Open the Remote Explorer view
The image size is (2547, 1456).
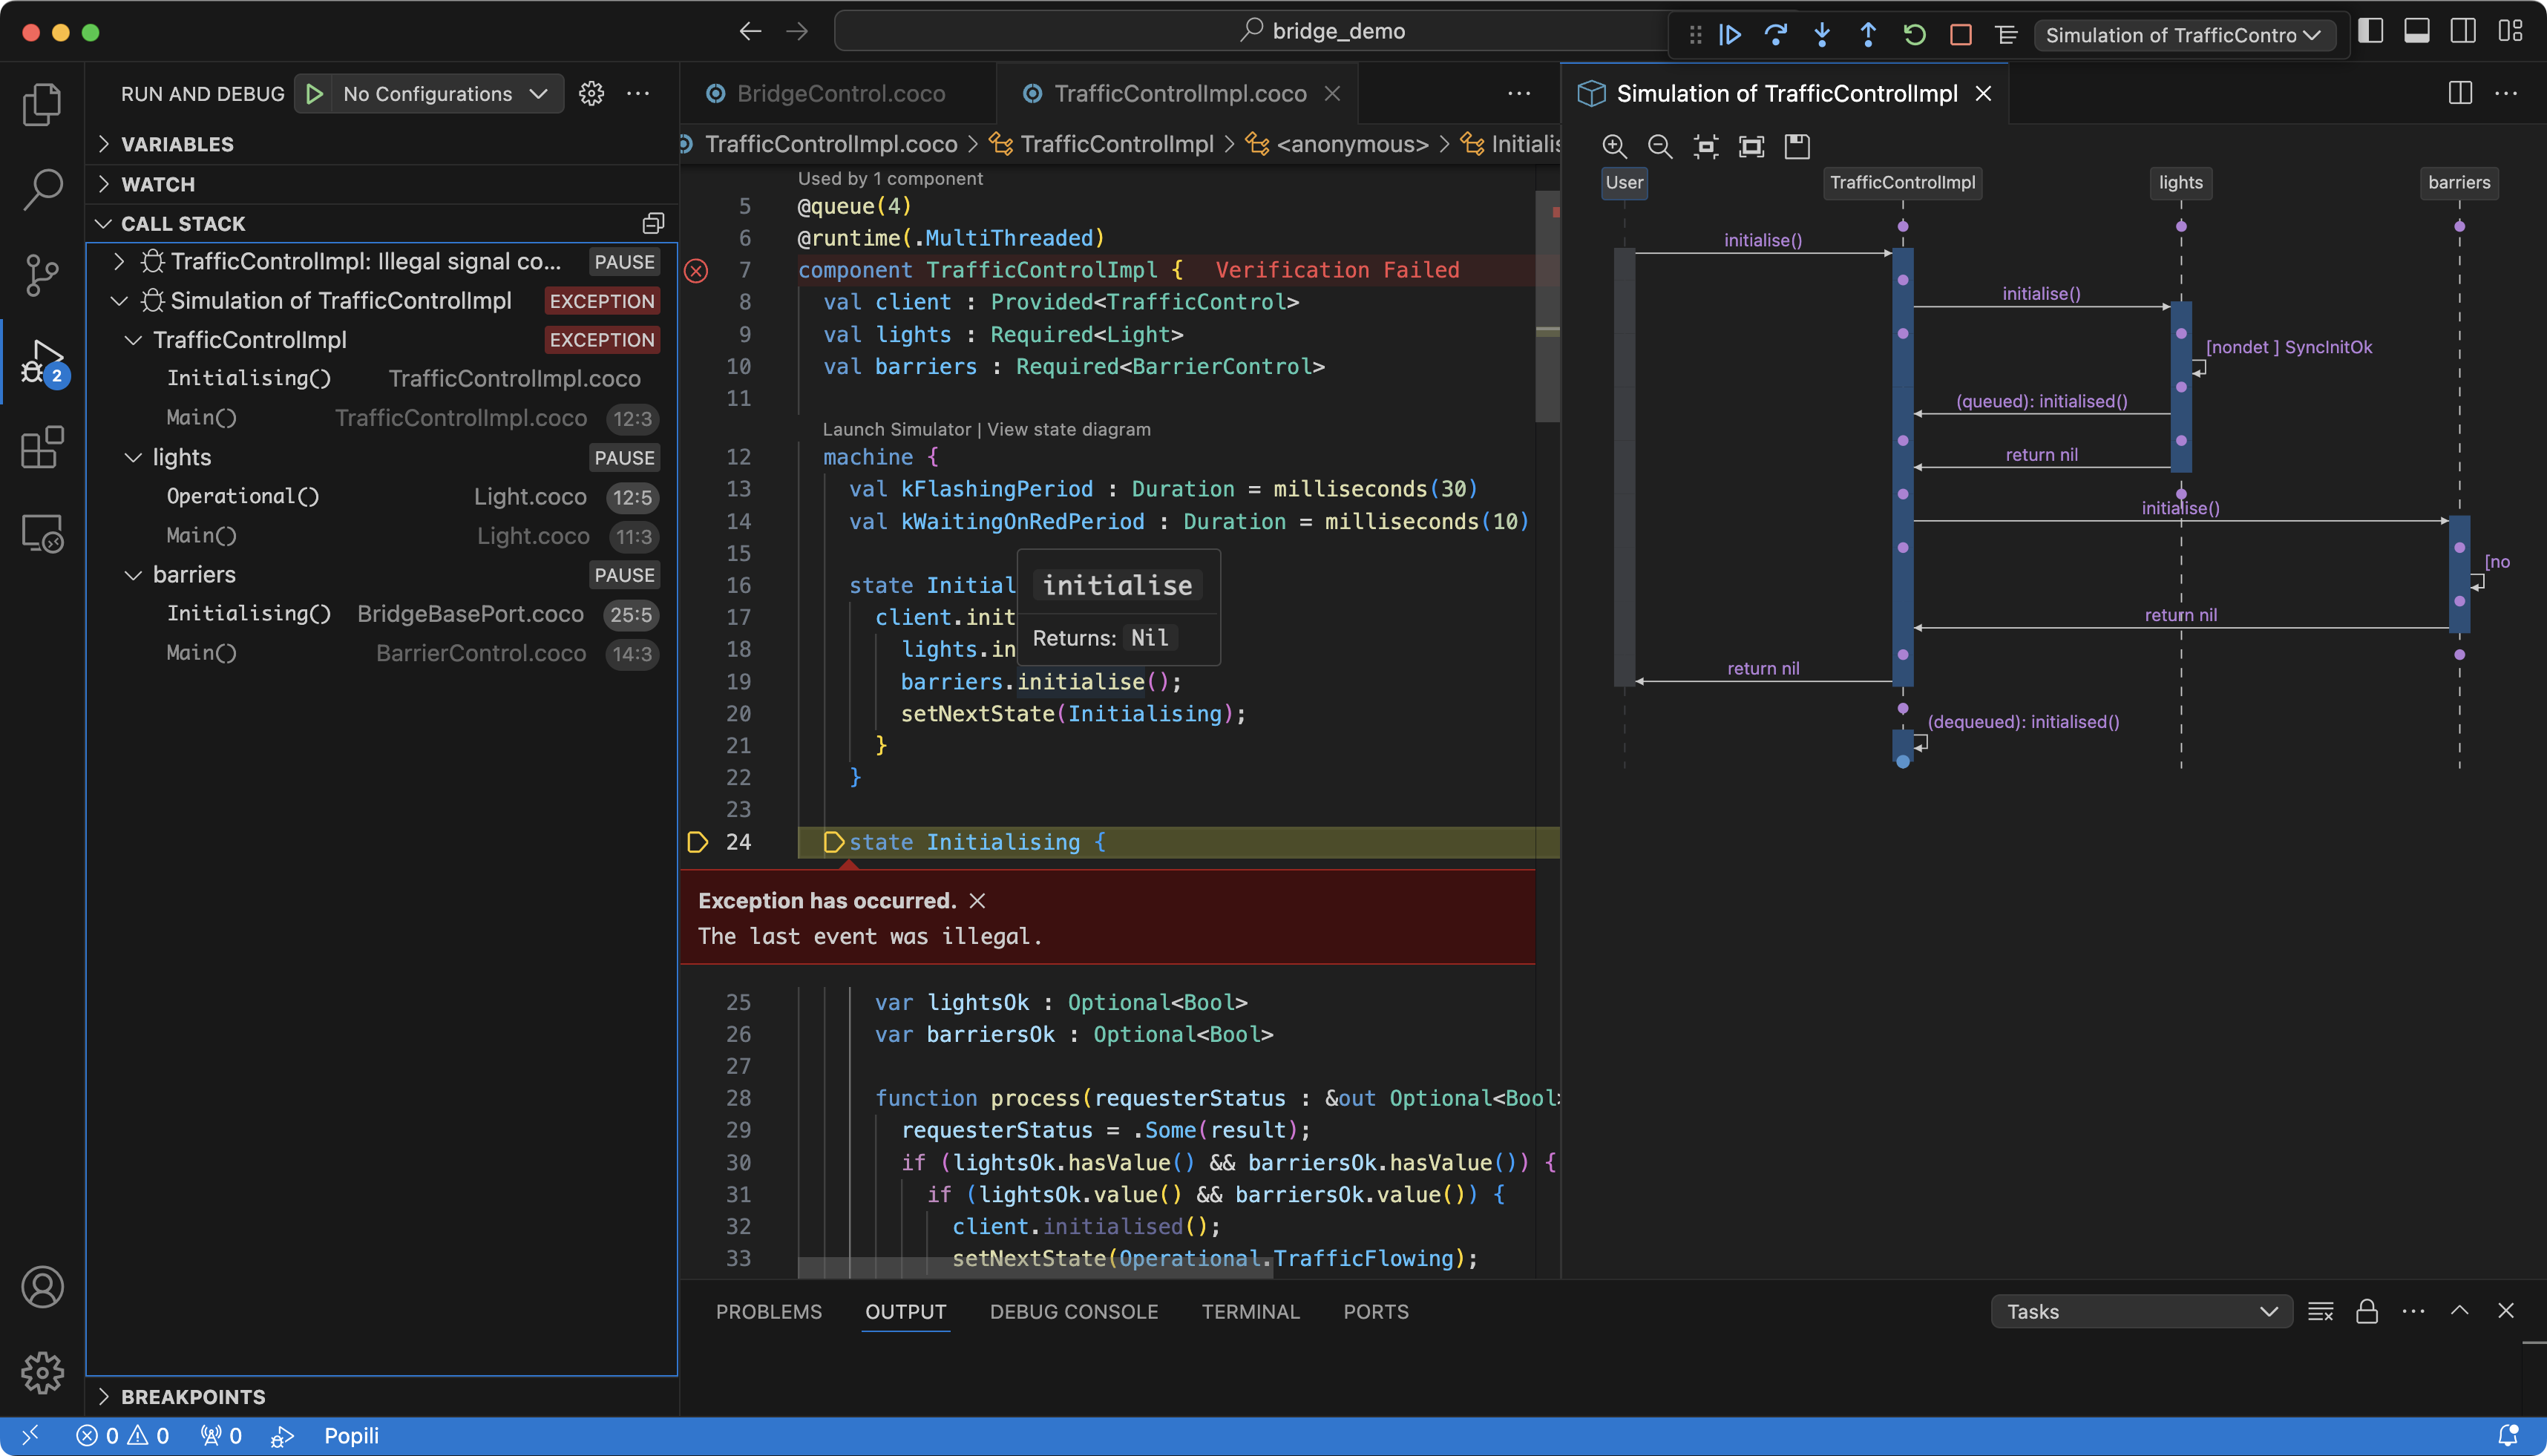pos(42,533)
